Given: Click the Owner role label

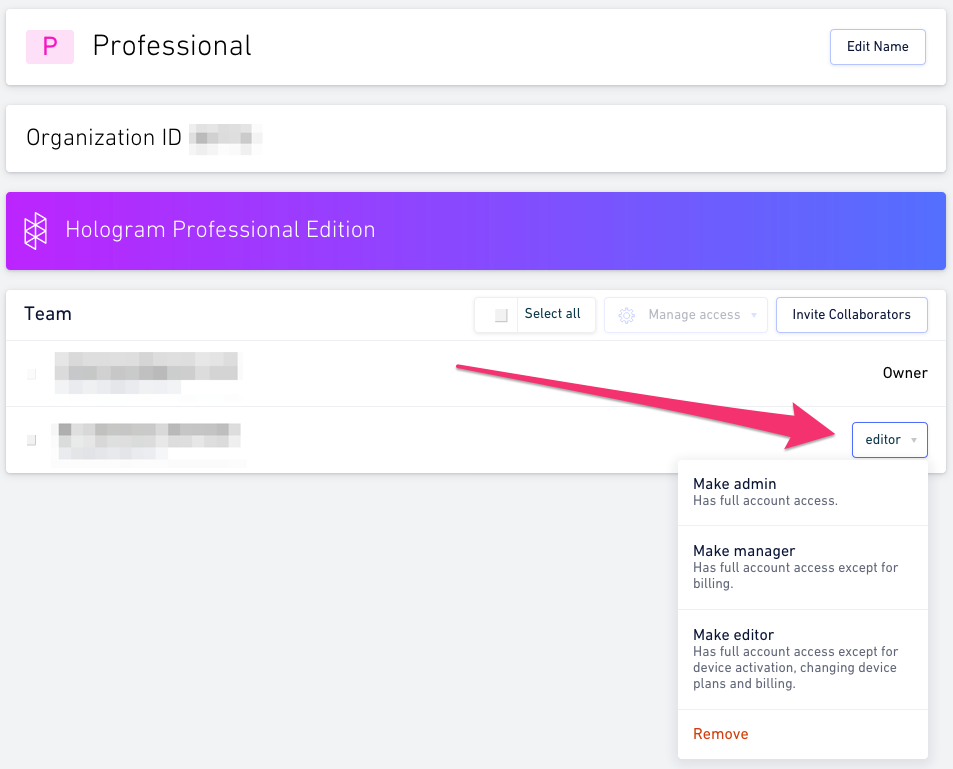Looking at the screenshot, I should point(905,373).
